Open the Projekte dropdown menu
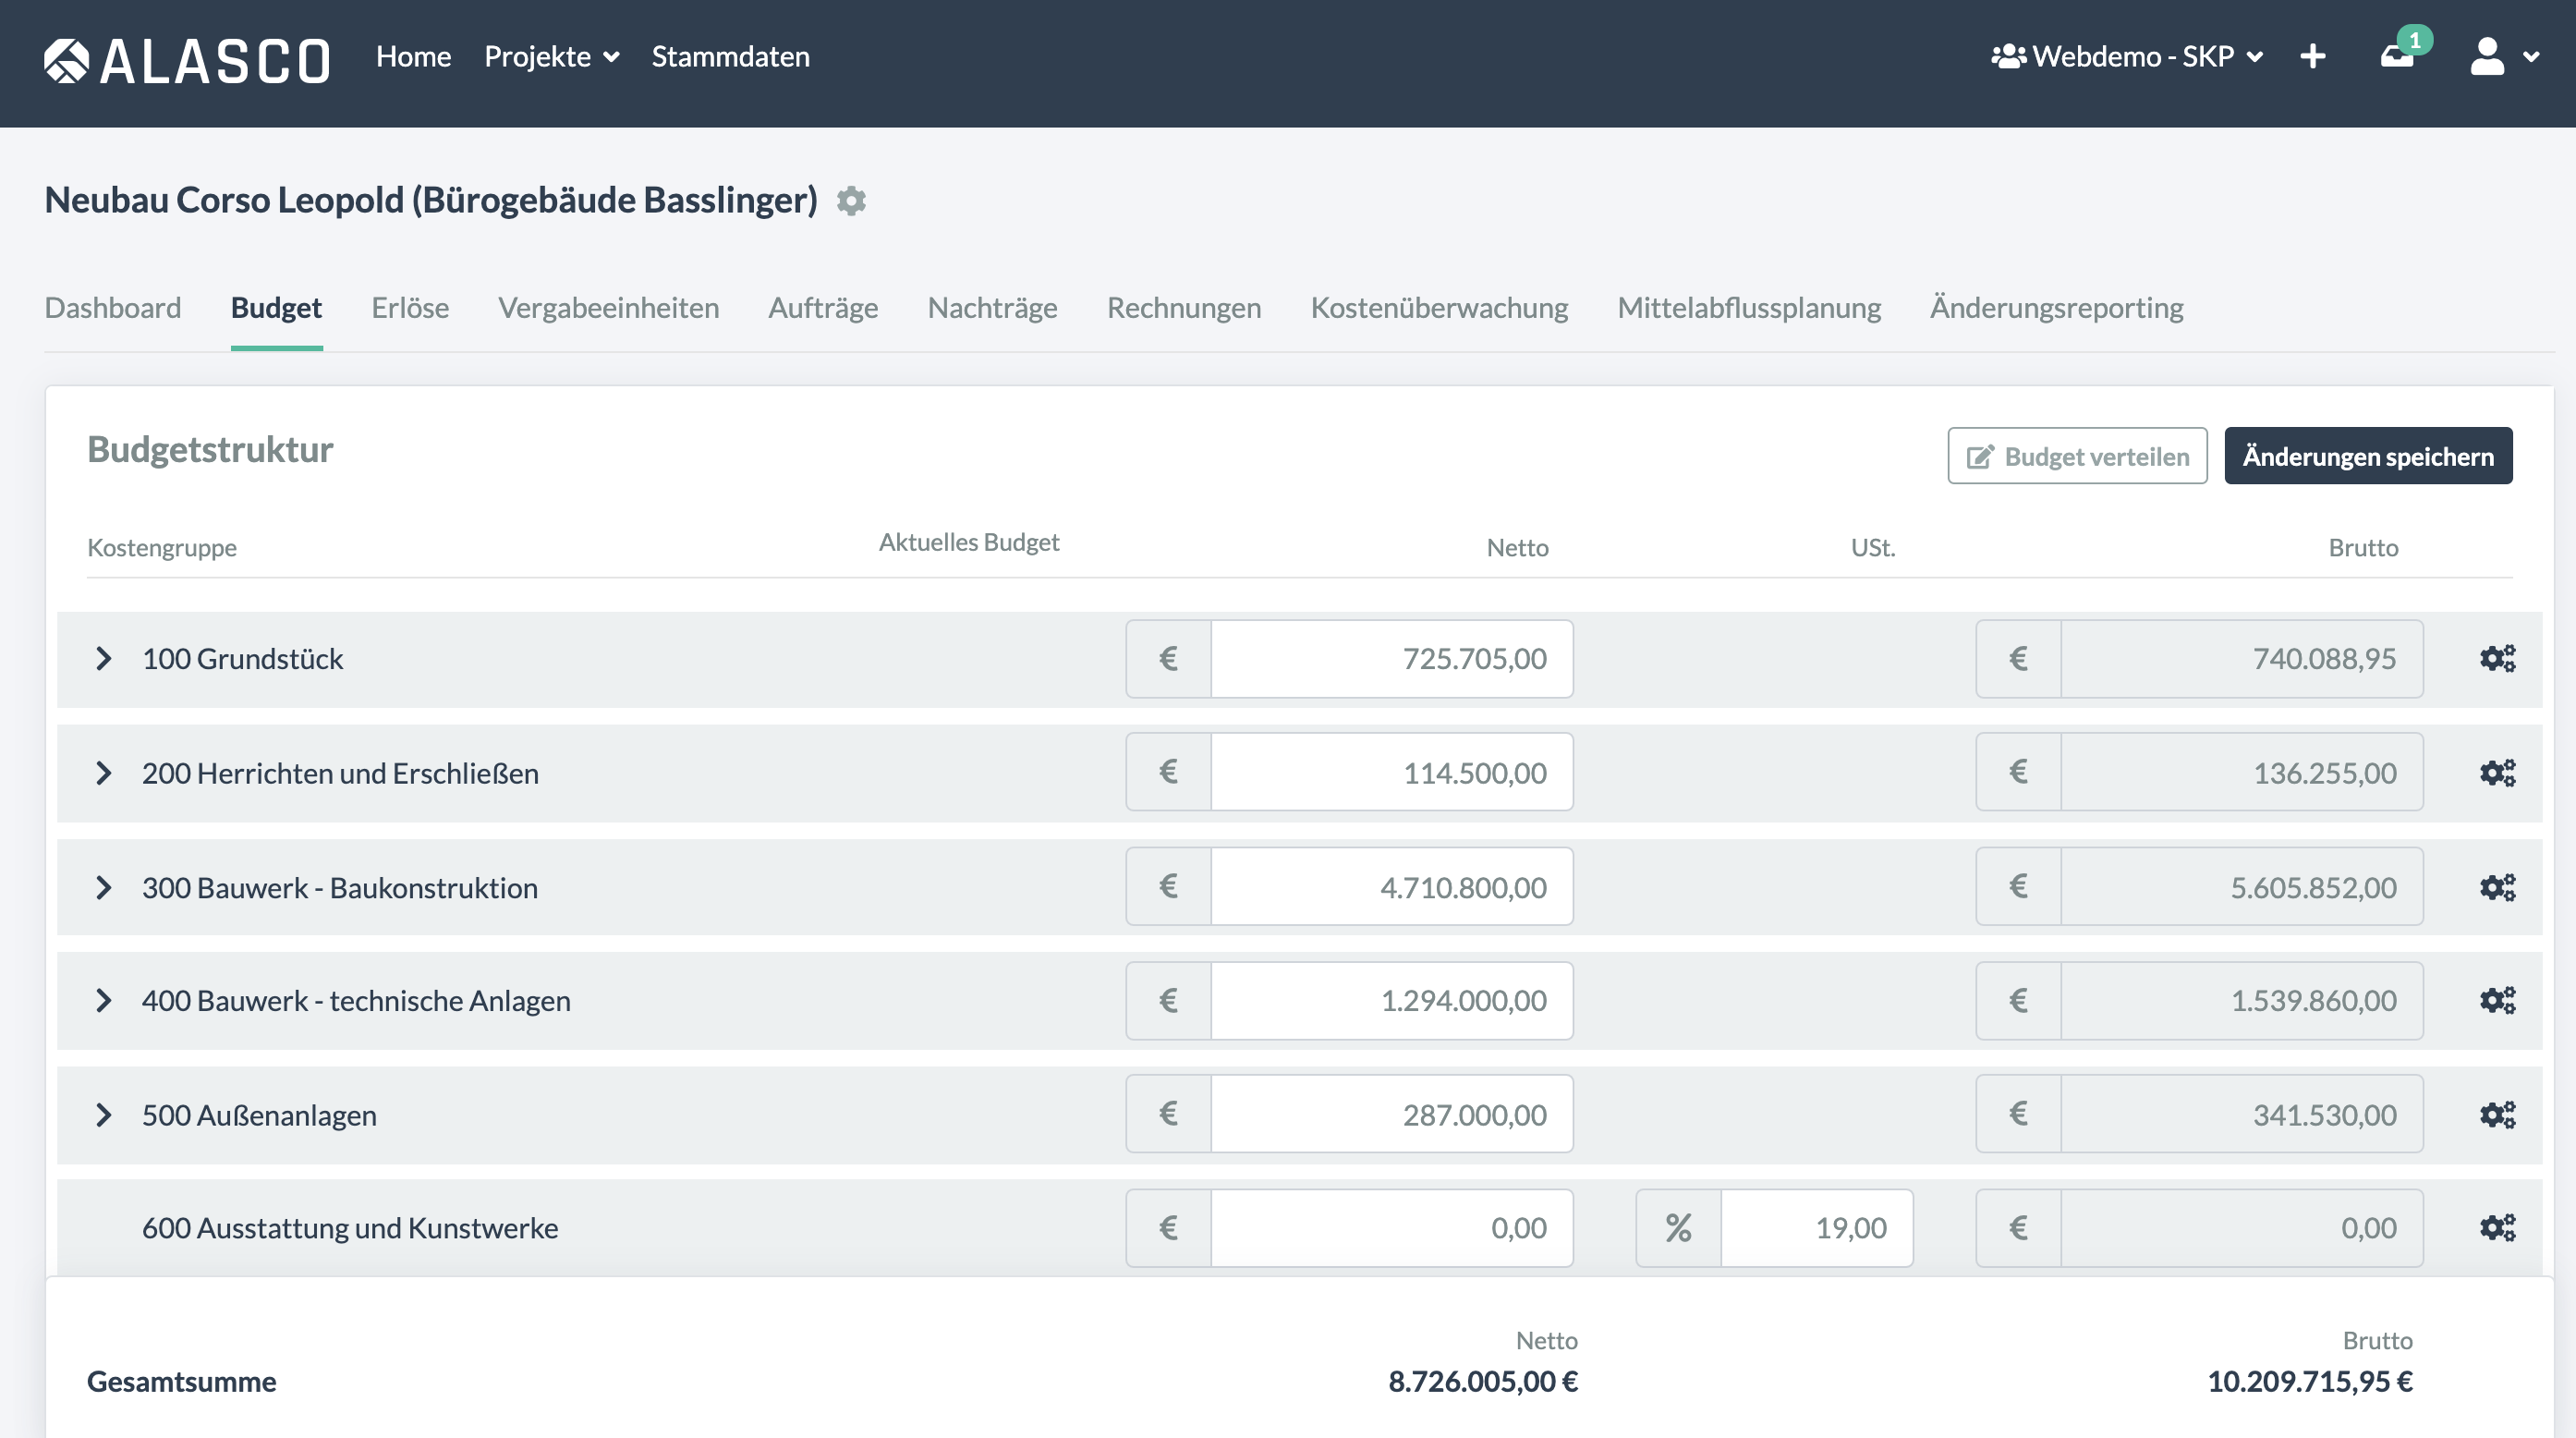 pyautogui.click(x=552, y=57)
